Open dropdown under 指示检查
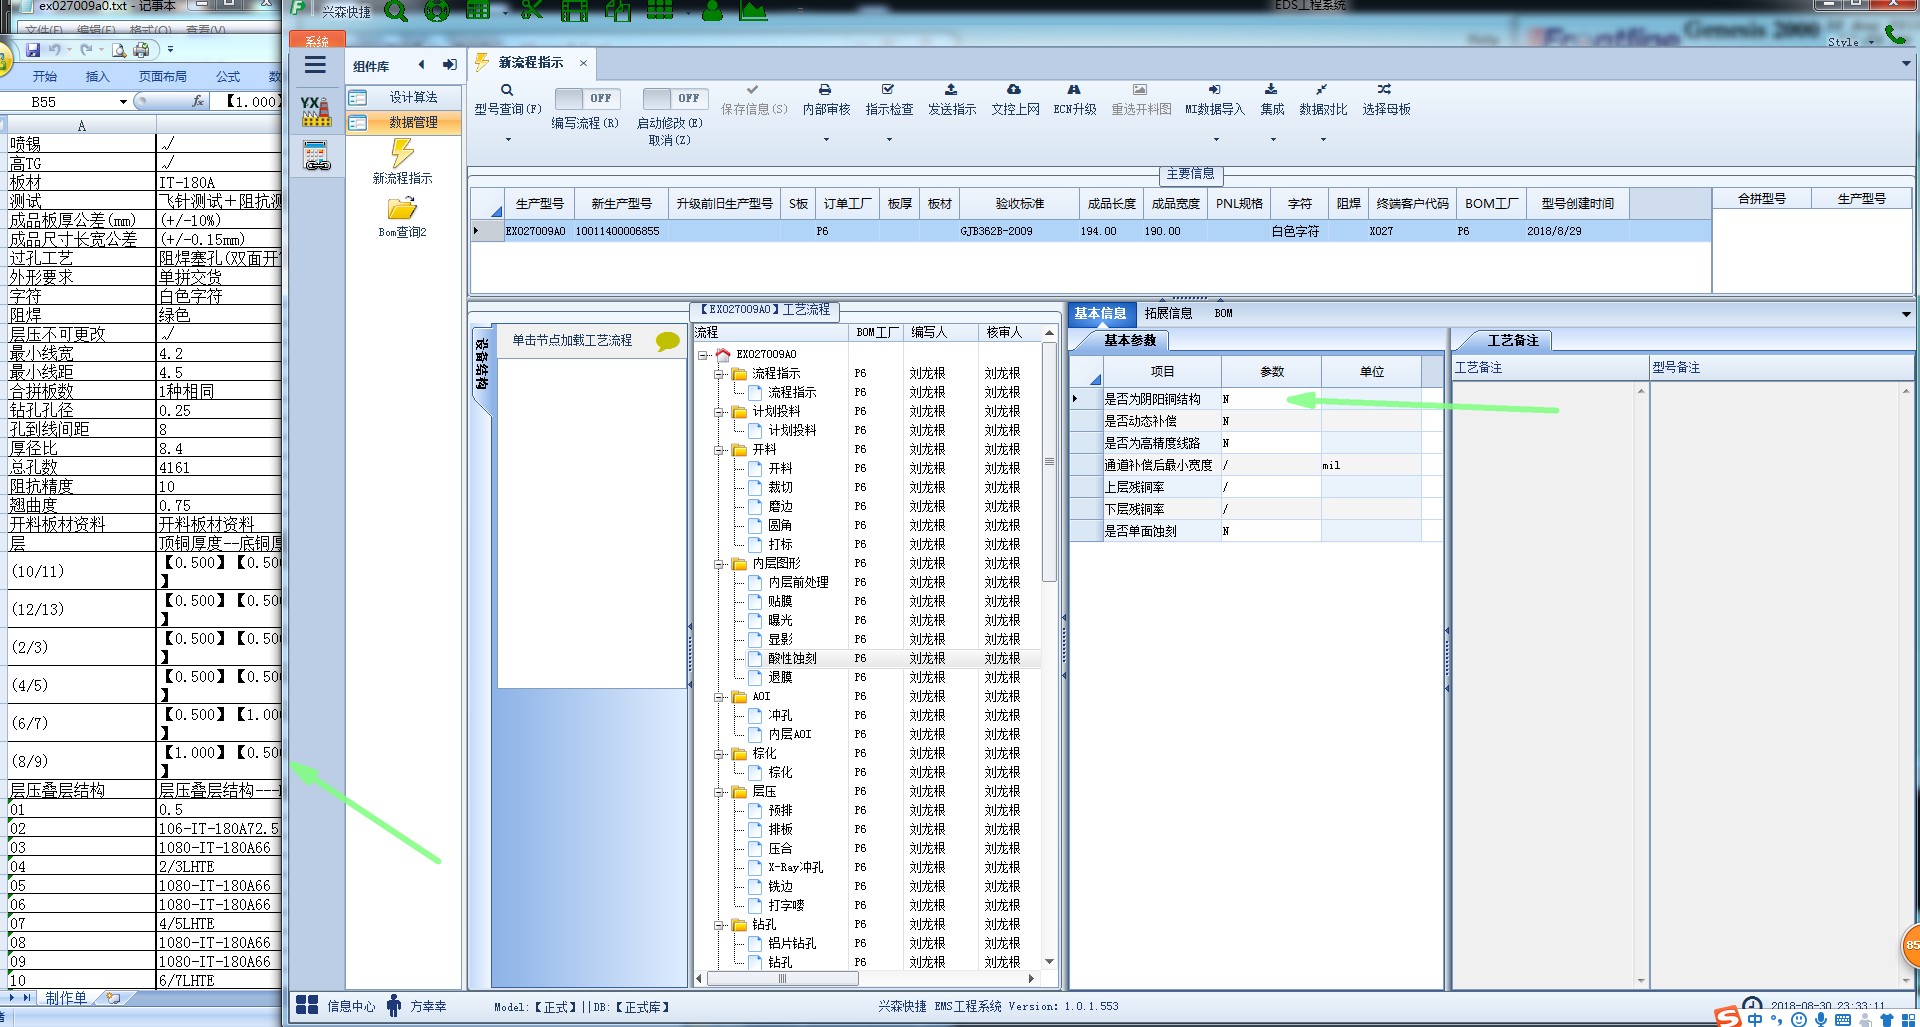The width and height of the screenshot is (1920, 1027). point(889,140)
